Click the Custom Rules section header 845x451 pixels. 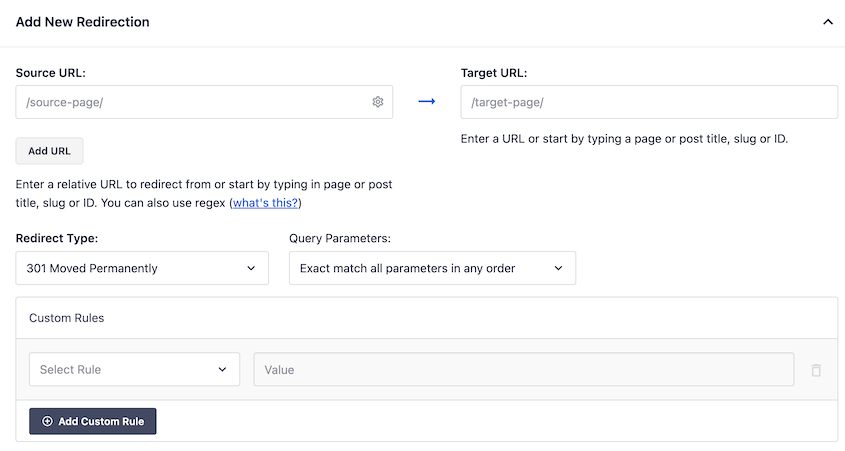tap(67, 318)
